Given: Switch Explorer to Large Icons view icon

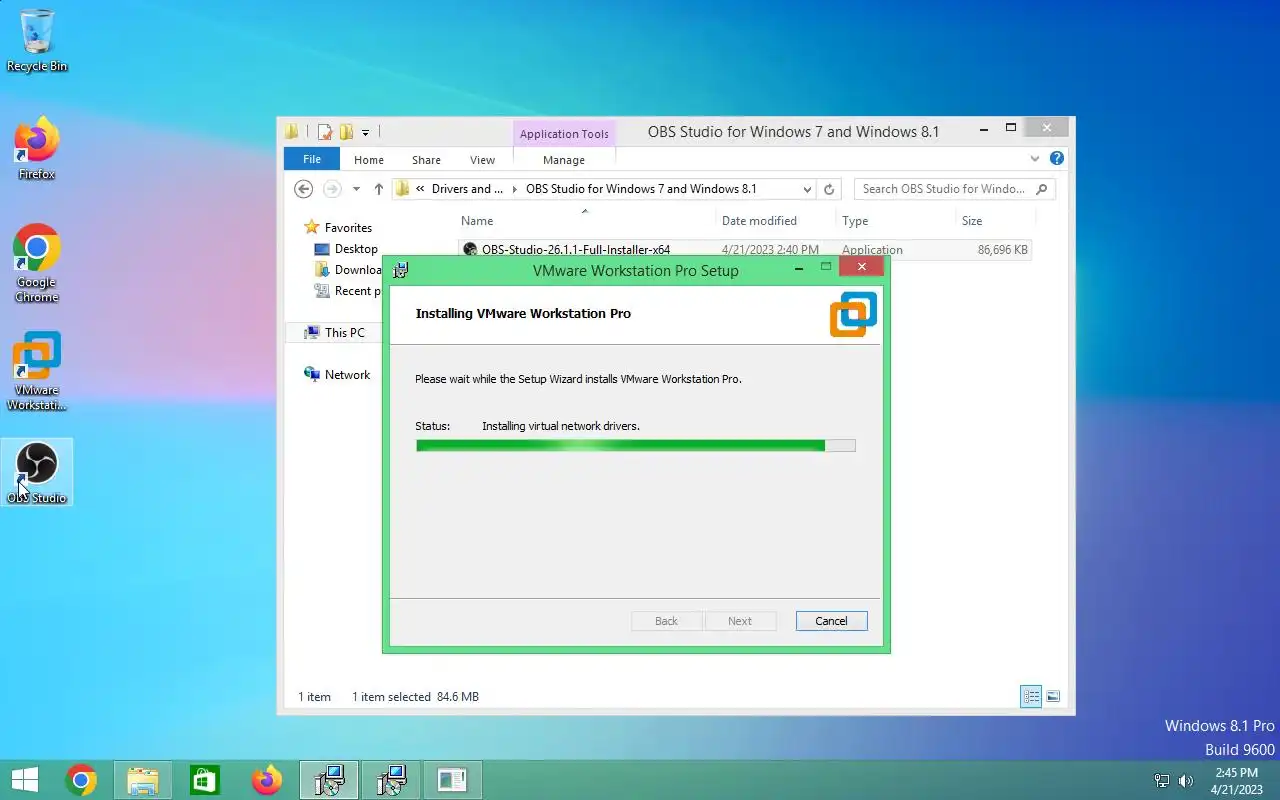Looking at the screenshot, I should [1052, 696].
